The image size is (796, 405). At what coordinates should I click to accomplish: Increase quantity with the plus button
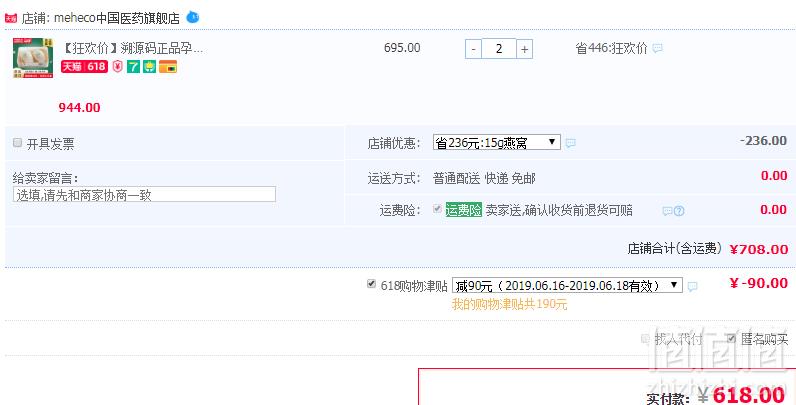point(524,49)
